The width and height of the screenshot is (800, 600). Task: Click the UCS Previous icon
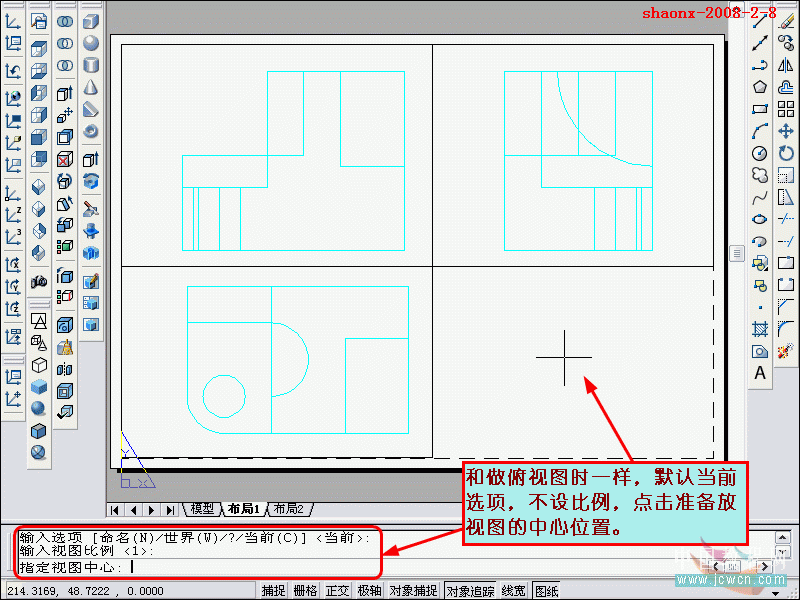(13, 71)
